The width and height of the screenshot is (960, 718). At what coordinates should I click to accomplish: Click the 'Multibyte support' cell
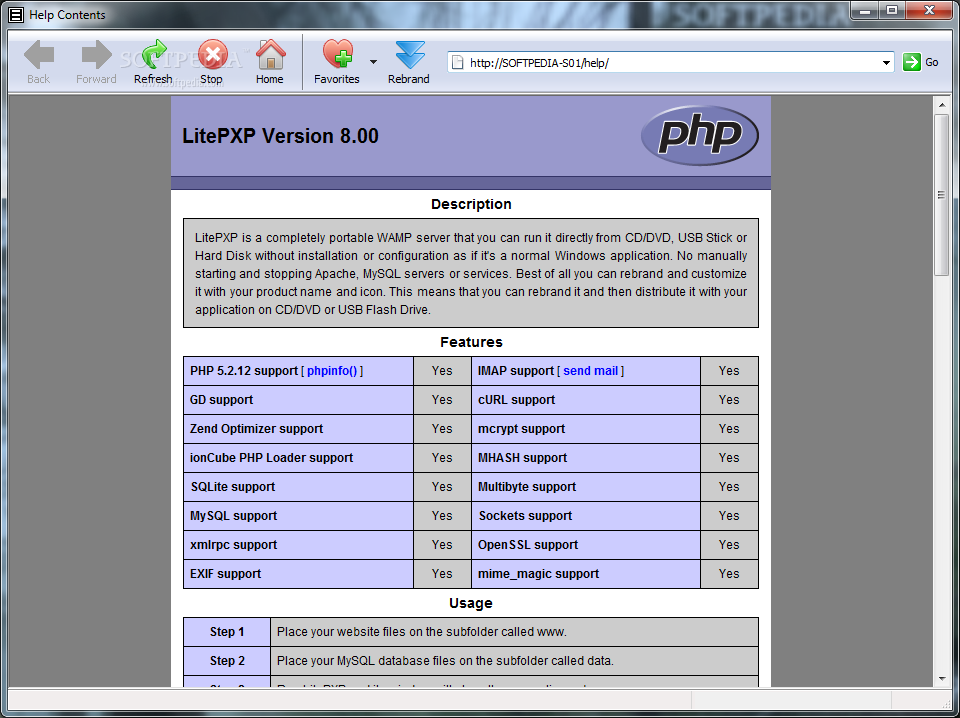[586, 487]
